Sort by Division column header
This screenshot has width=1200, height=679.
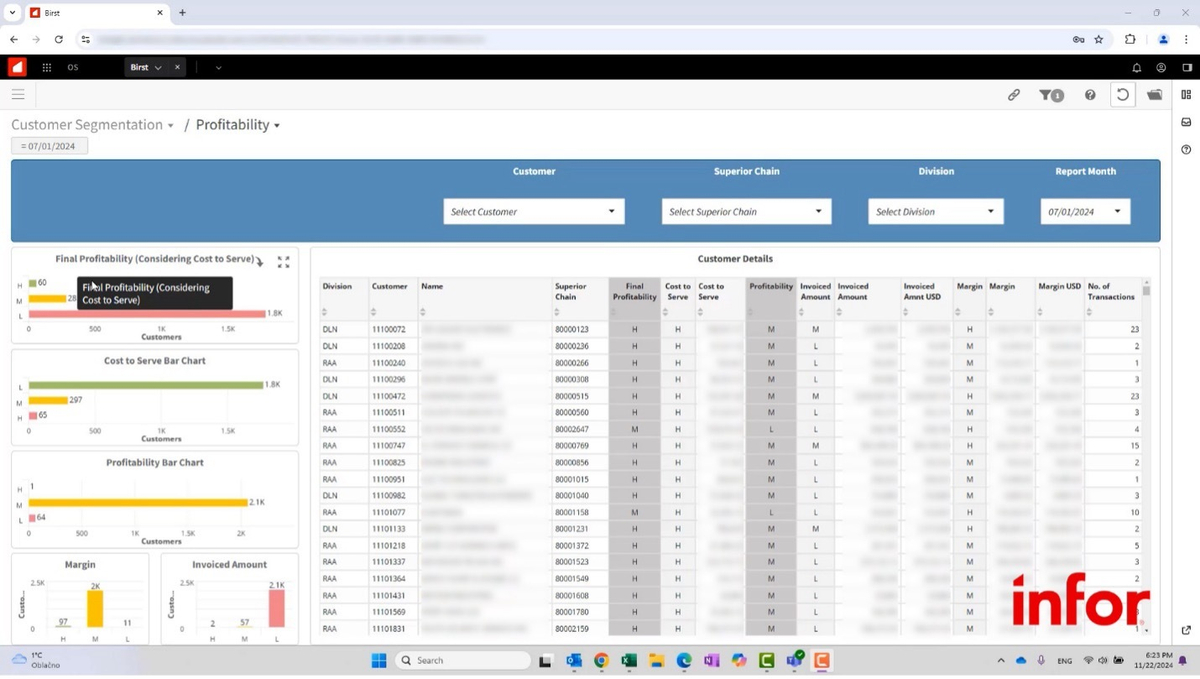pyautogui.click(x=337, y=286)
